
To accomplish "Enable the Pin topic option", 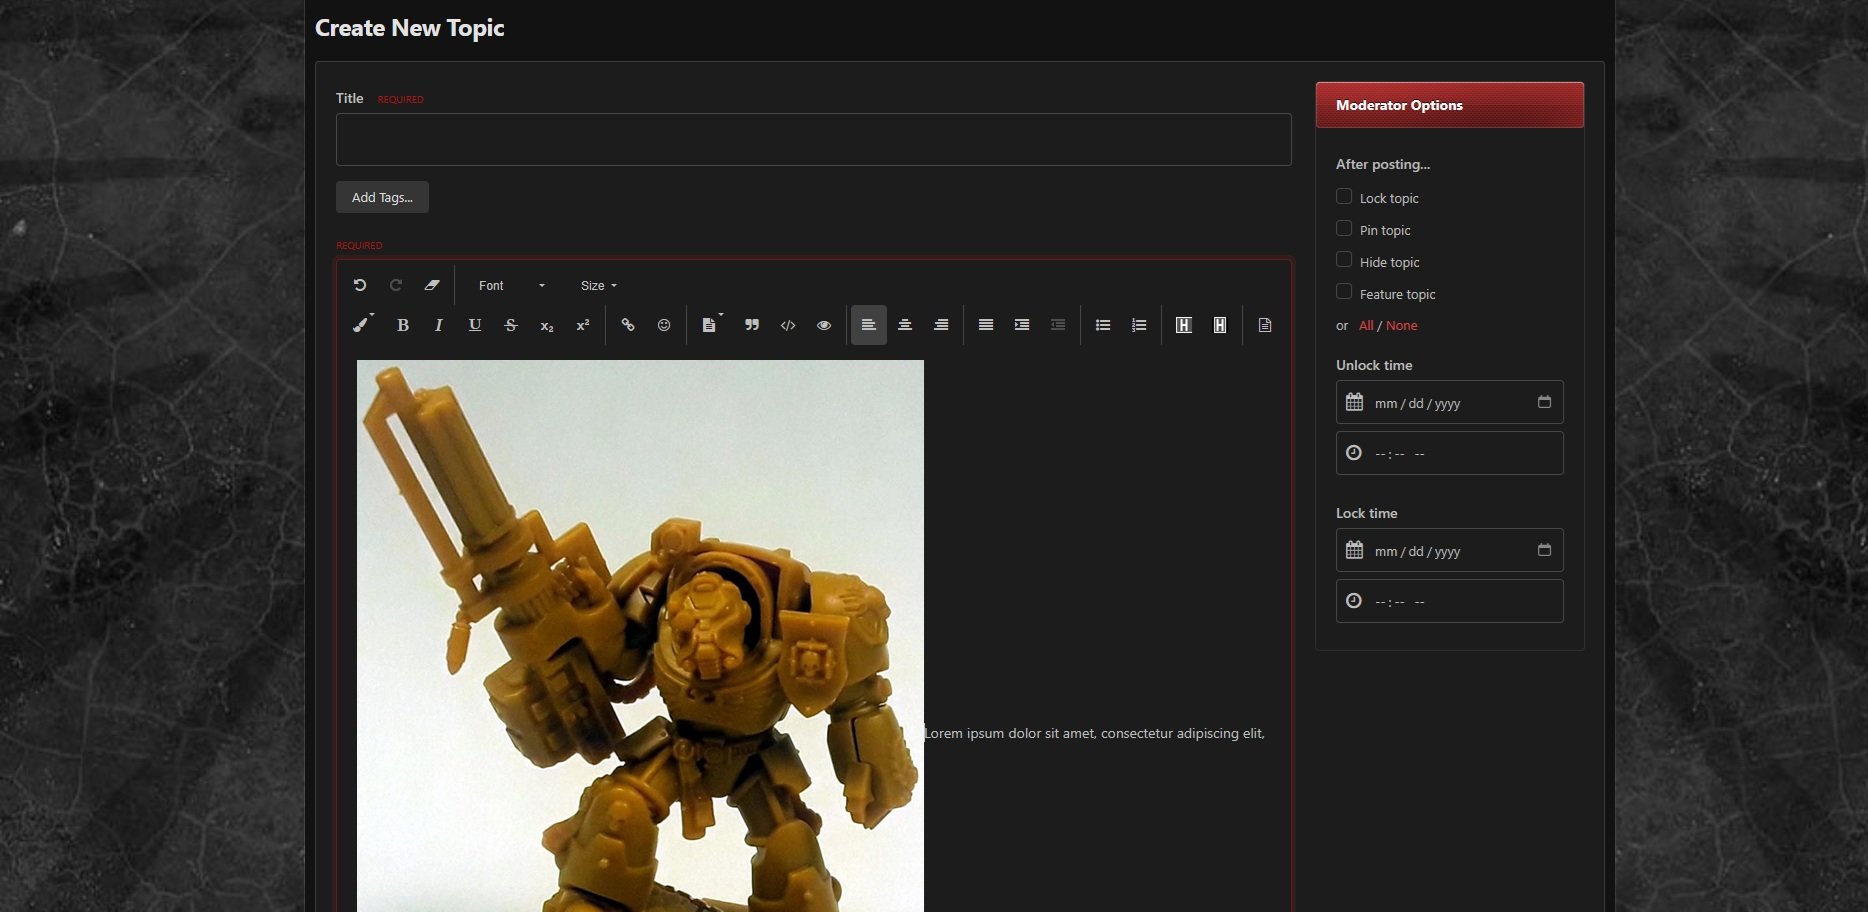I will [x=1344, y=229].
